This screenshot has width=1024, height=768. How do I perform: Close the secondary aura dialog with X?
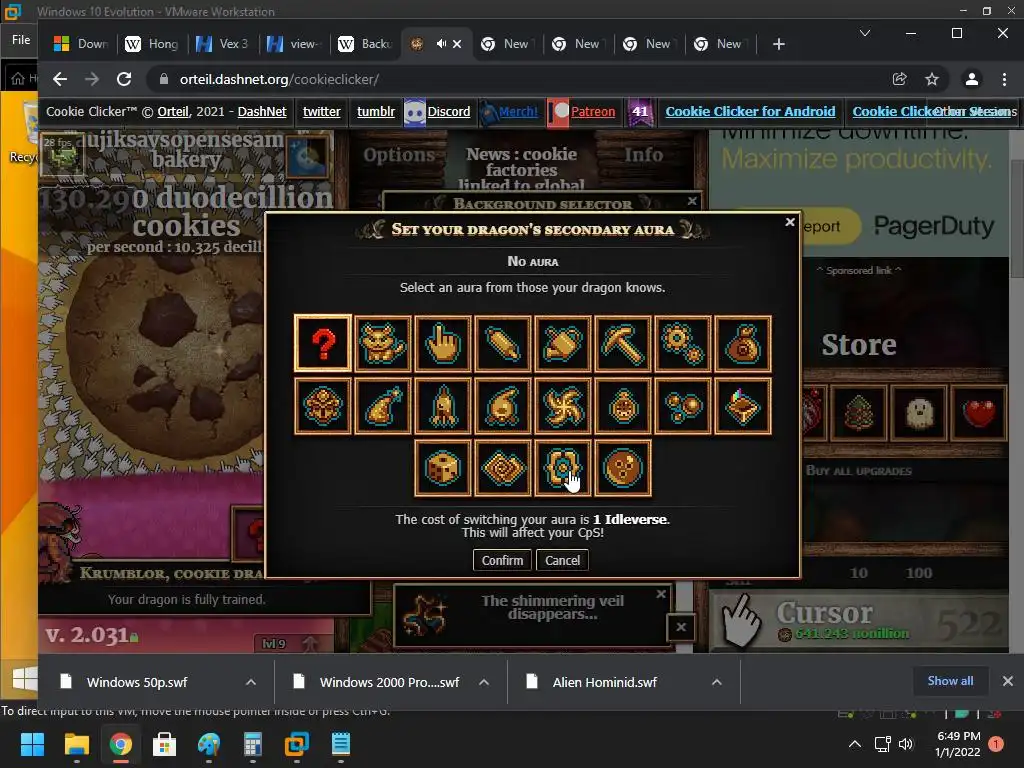pos(790,222)
